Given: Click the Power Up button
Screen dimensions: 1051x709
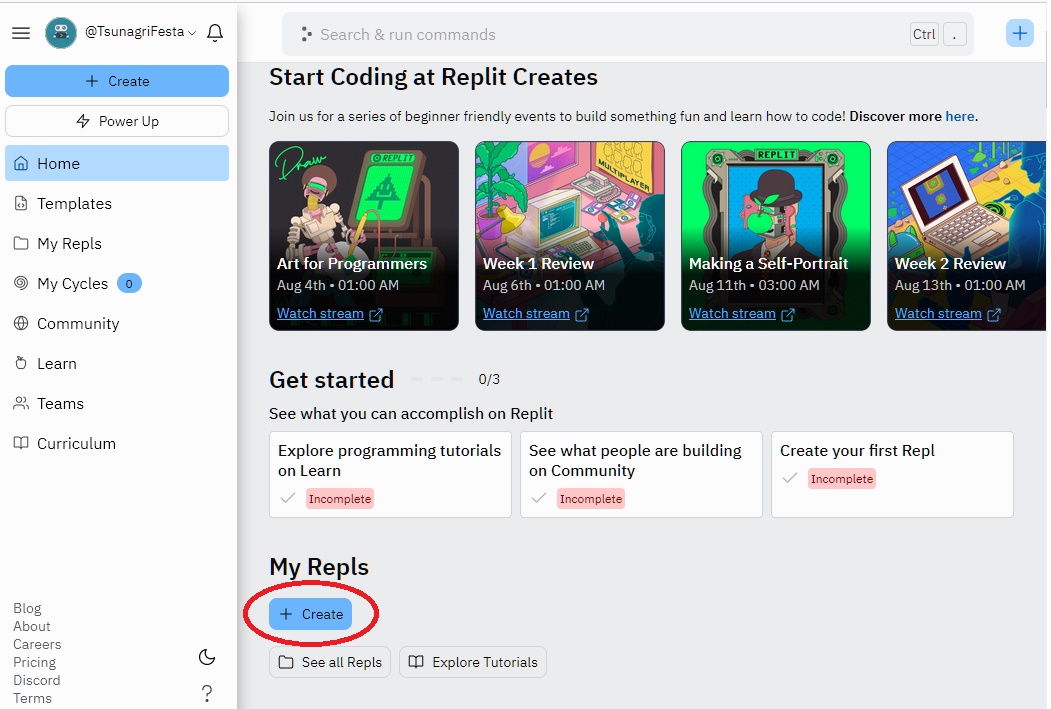Looking at the screenshot, I should 117,121.
